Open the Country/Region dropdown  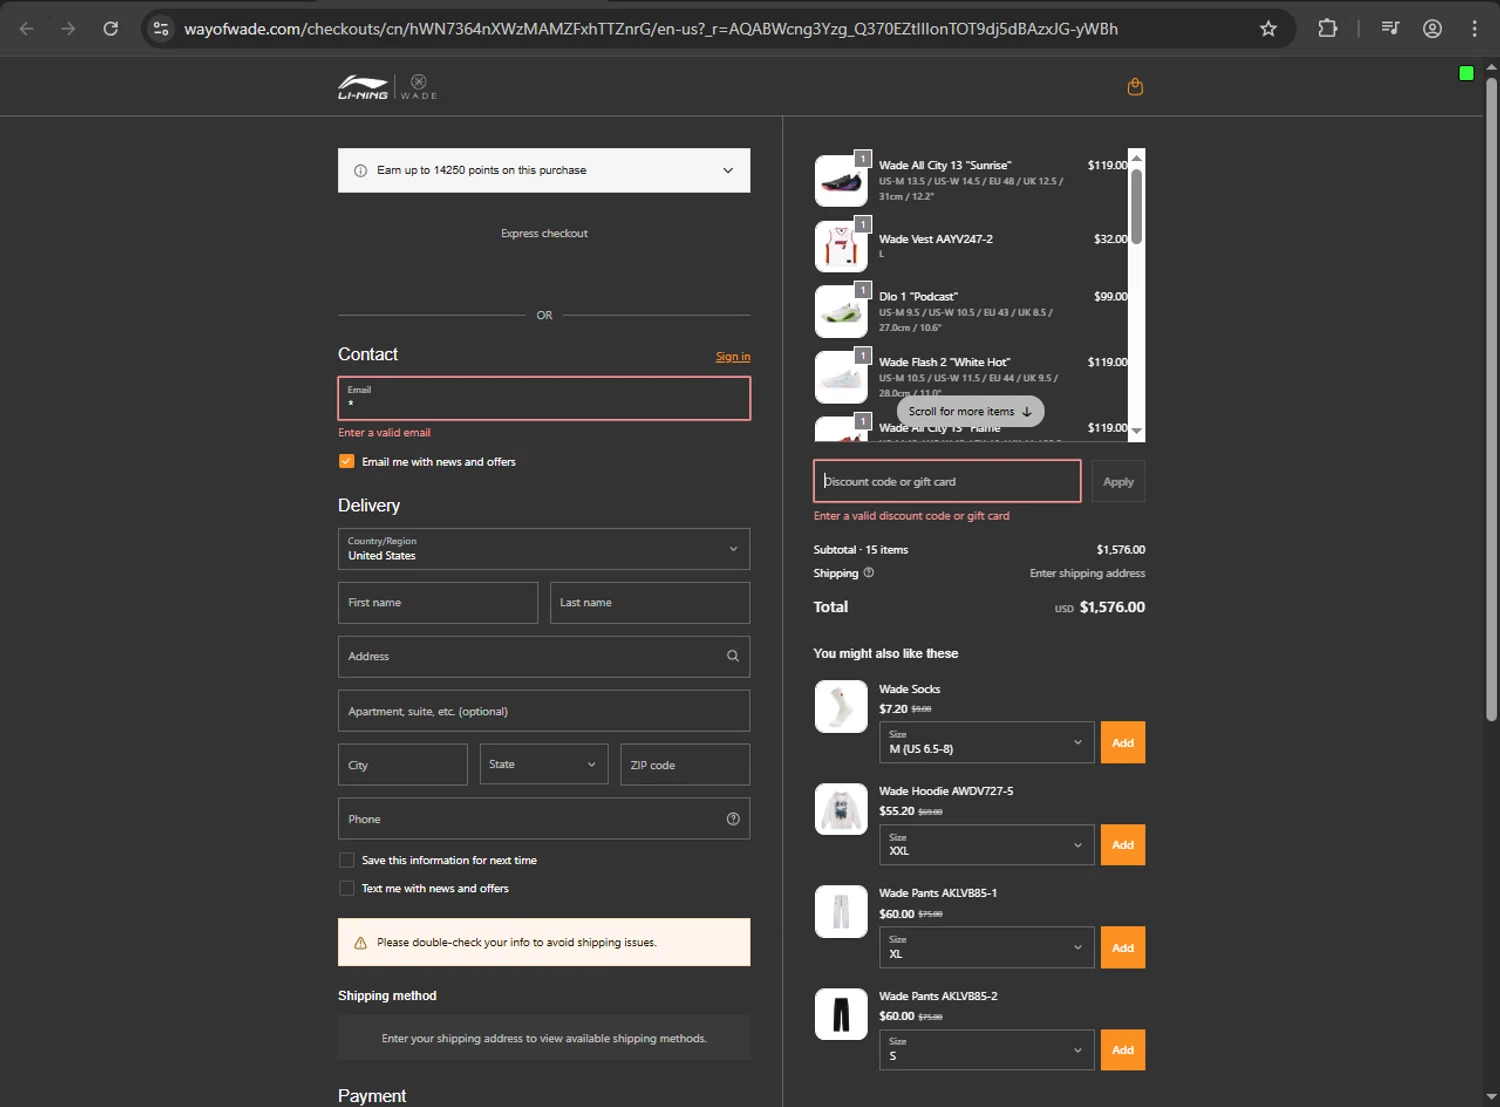pyautogui.click(x=544, y=549)
